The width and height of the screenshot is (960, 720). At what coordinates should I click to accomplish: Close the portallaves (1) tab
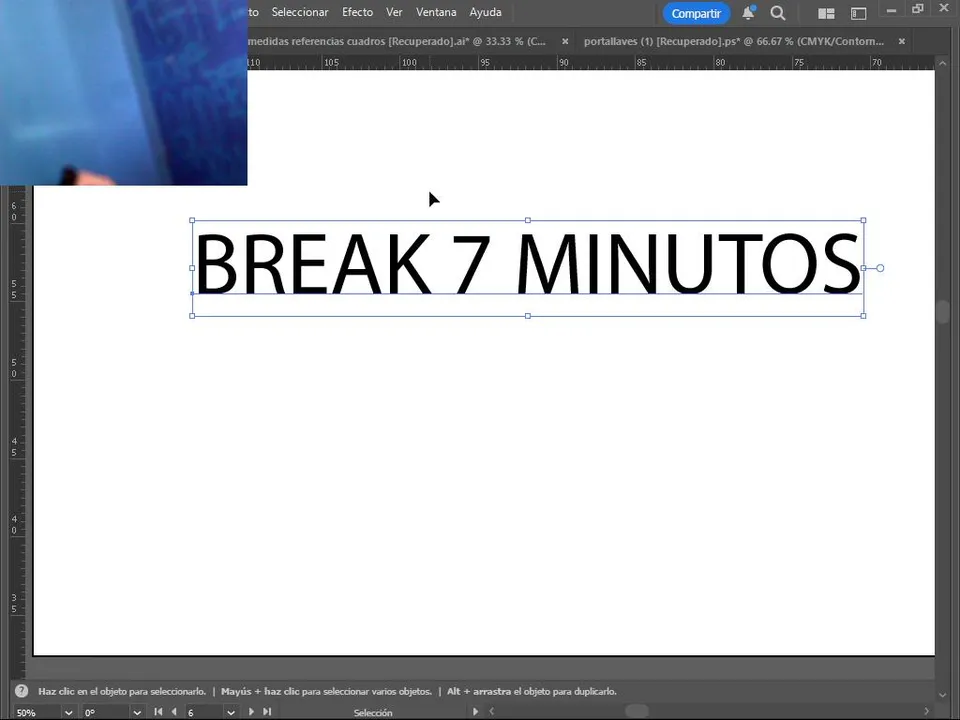(902, 42)
